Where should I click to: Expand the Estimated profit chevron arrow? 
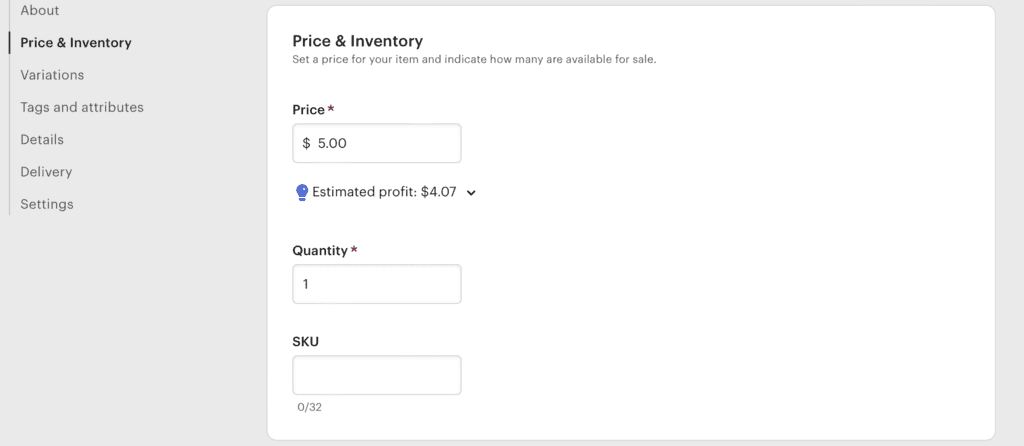pyautogui.click(x=472, y=193)
